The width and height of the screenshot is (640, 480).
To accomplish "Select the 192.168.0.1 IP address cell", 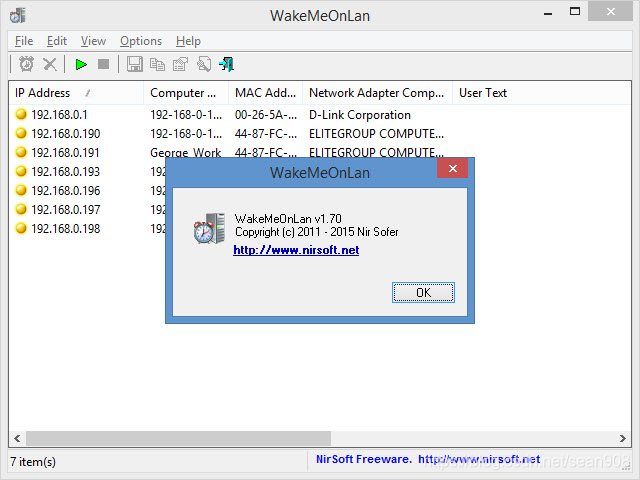I will 59,115.
